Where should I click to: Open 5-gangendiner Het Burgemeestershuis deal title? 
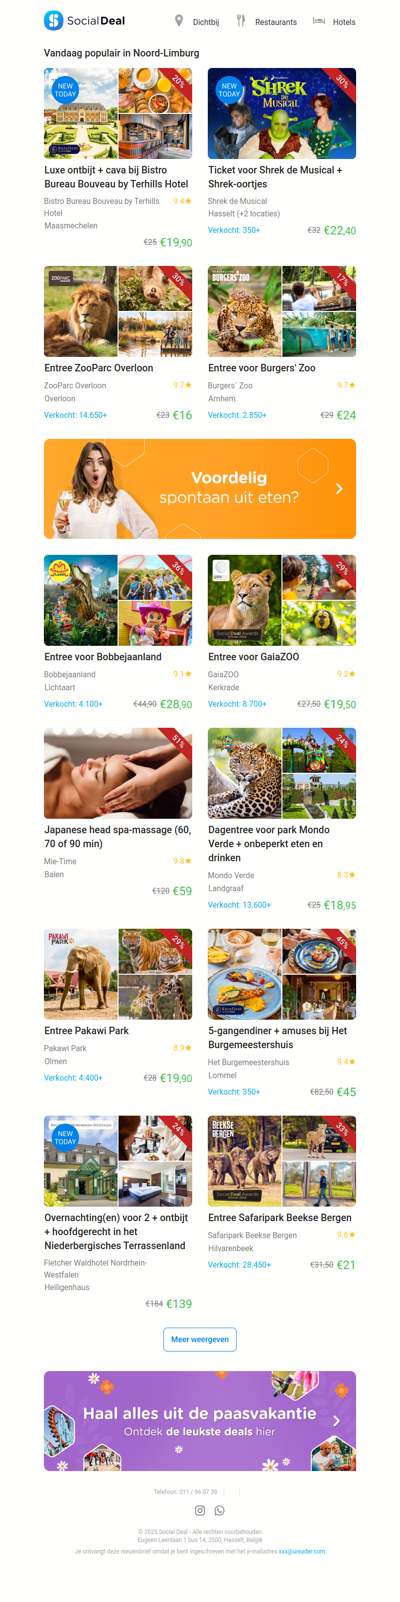(x=278, y=1037)
